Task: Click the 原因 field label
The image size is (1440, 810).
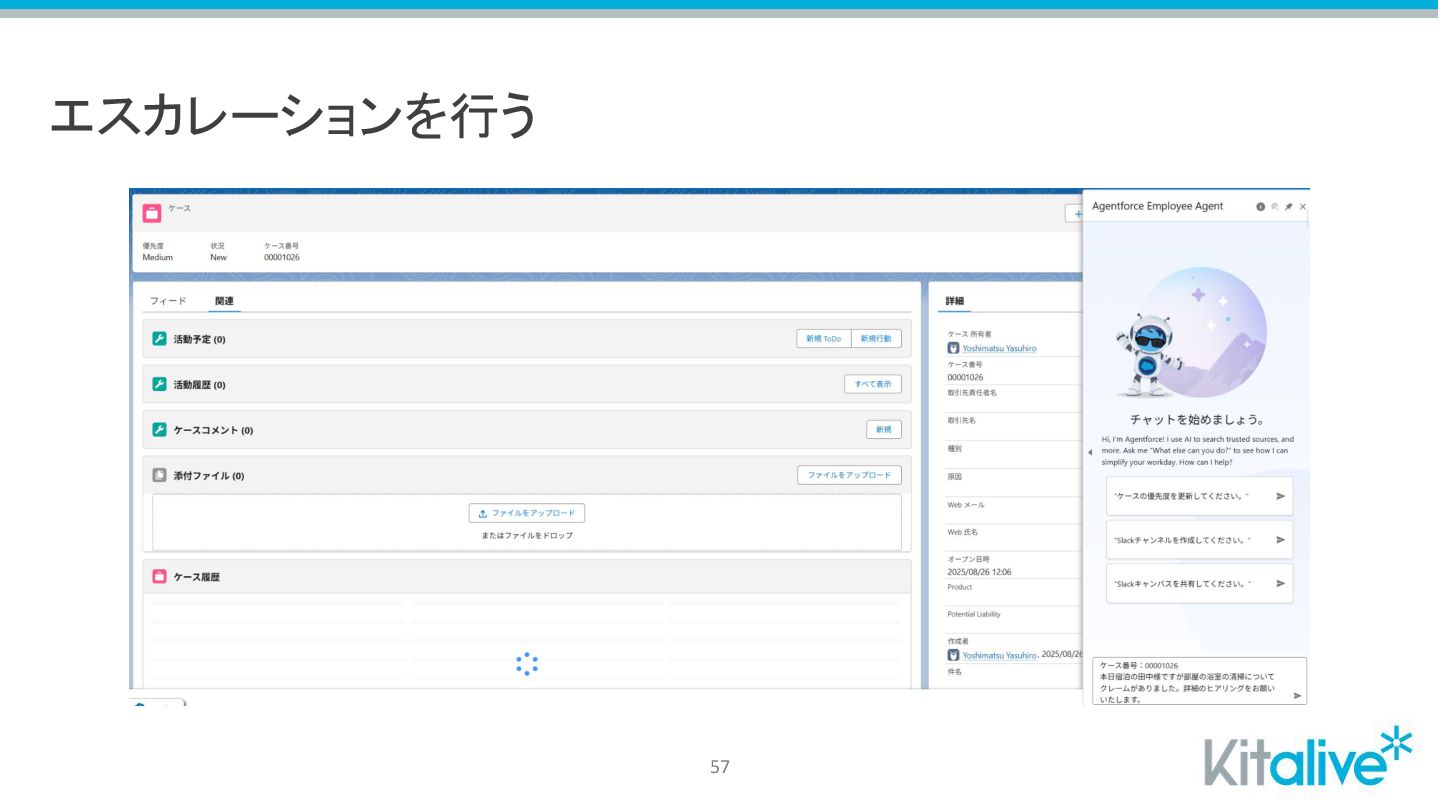Action: click(x=954, y=476)
